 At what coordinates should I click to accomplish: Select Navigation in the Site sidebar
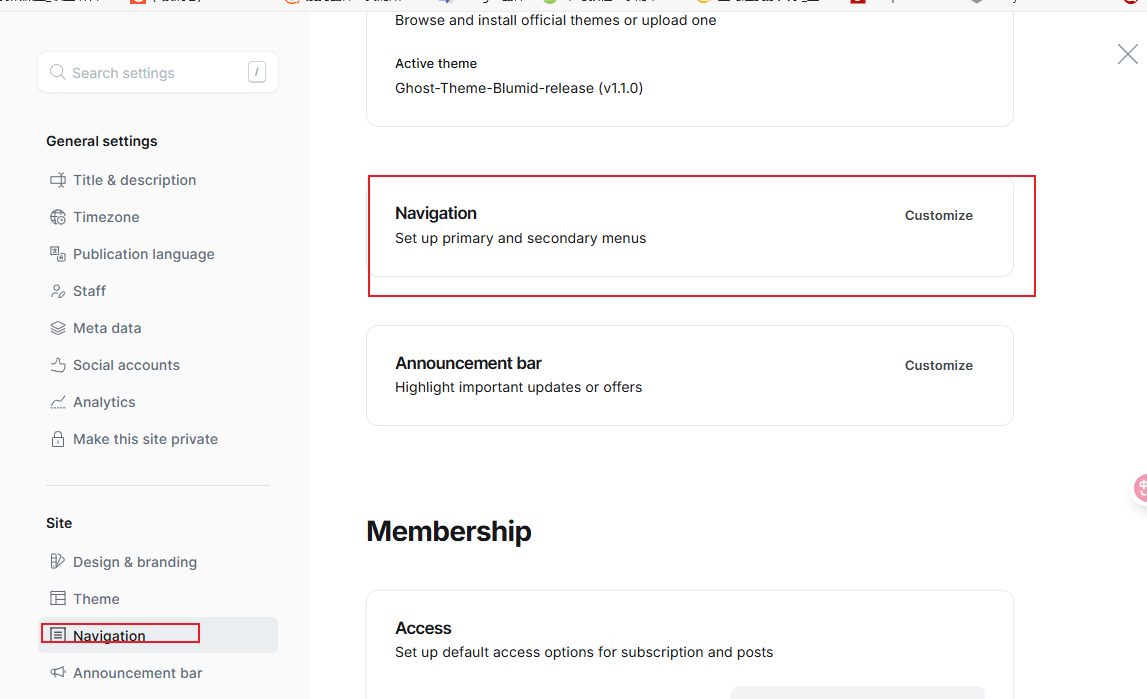(x=109, y=636)
